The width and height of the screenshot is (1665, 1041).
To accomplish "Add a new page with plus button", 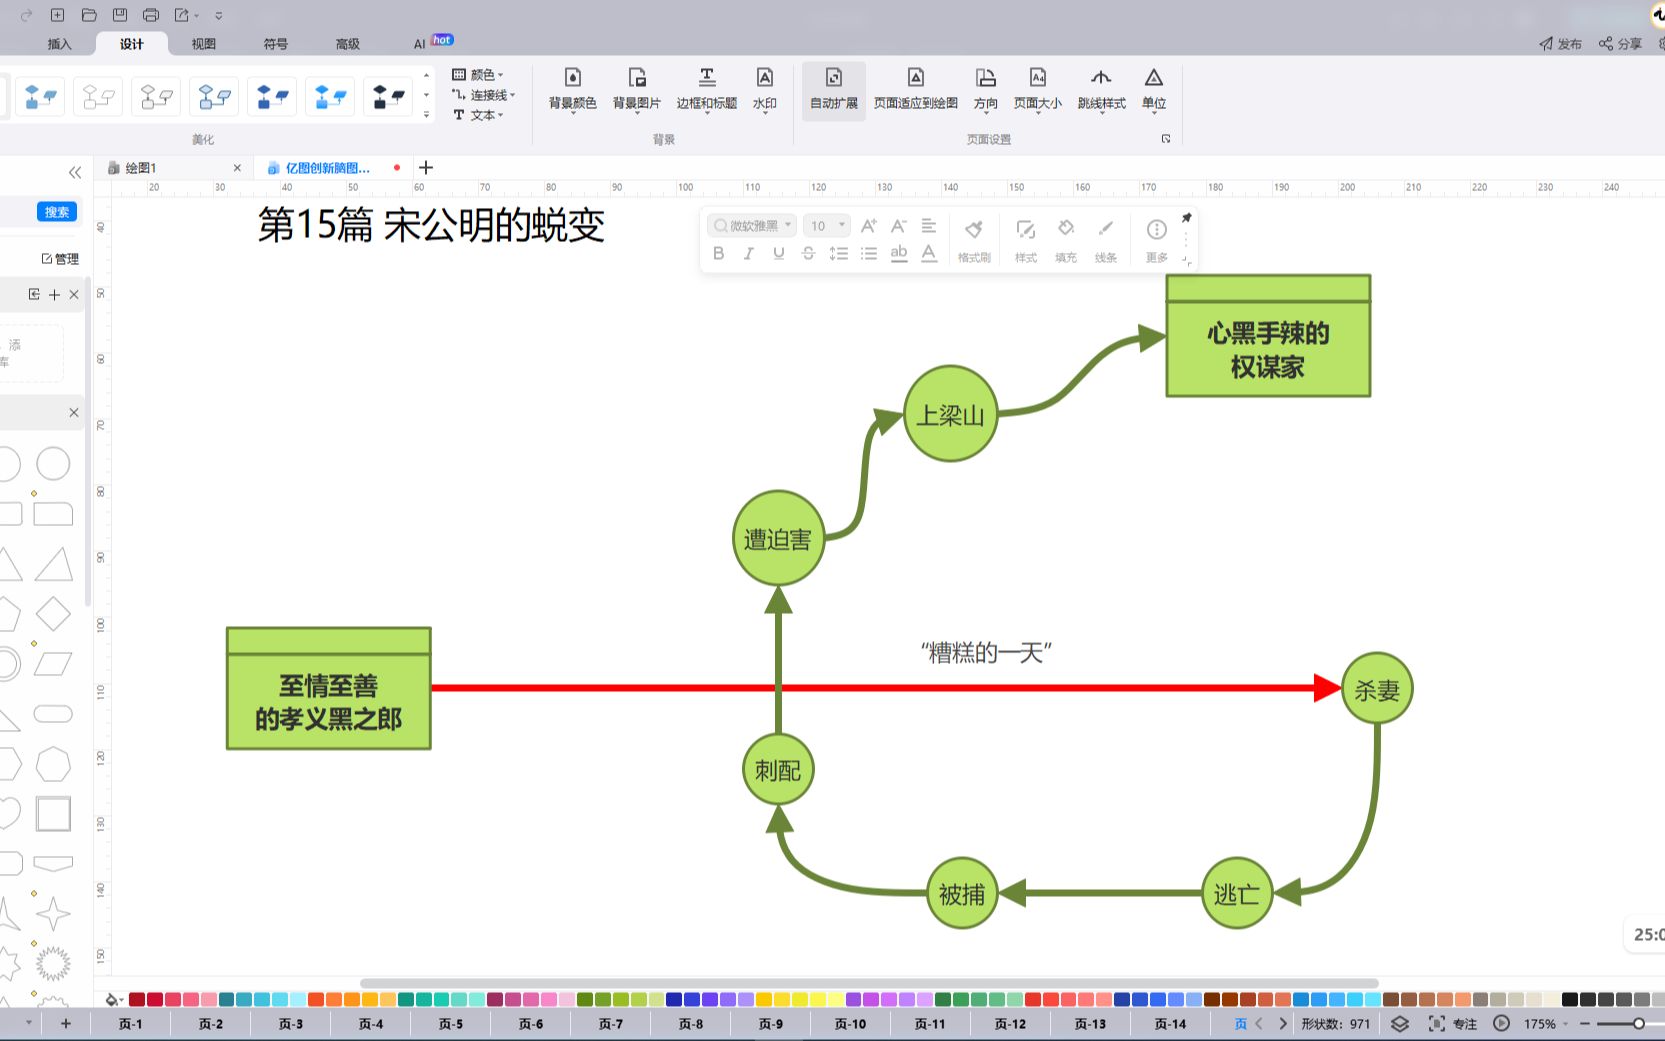I will (66, 1024).
